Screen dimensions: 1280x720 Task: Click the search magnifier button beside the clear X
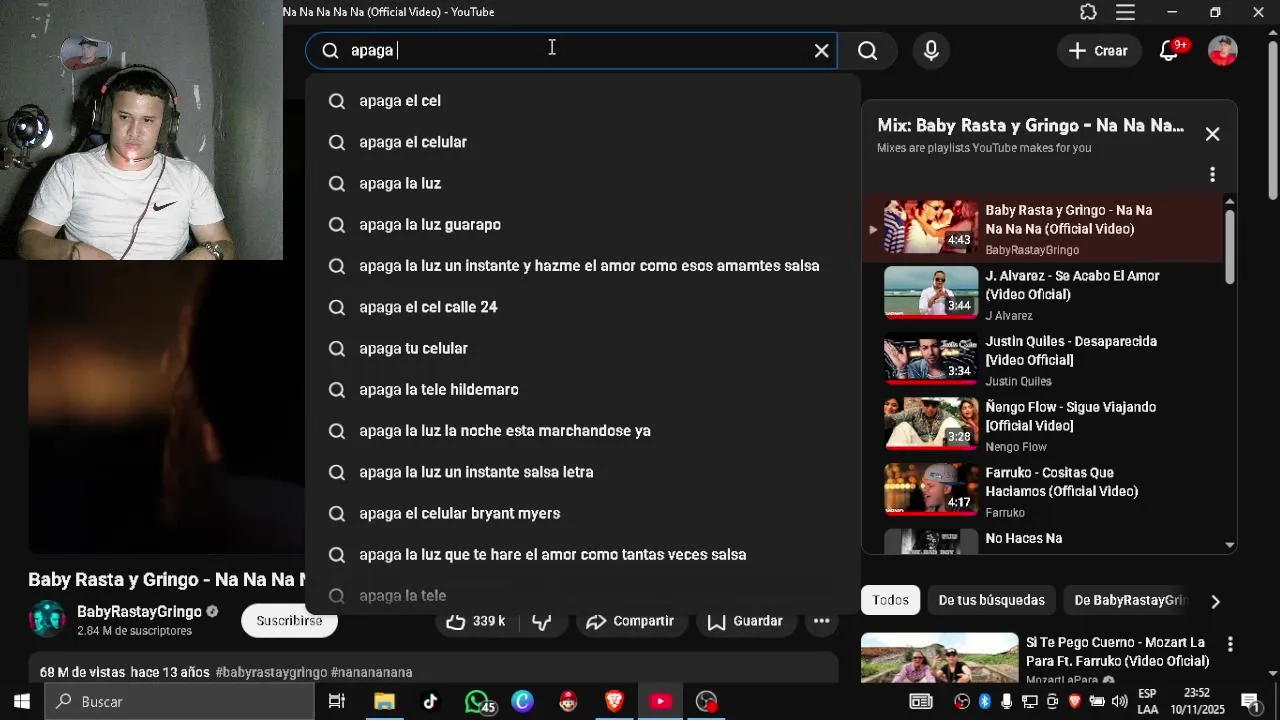(x=867, y=51)
